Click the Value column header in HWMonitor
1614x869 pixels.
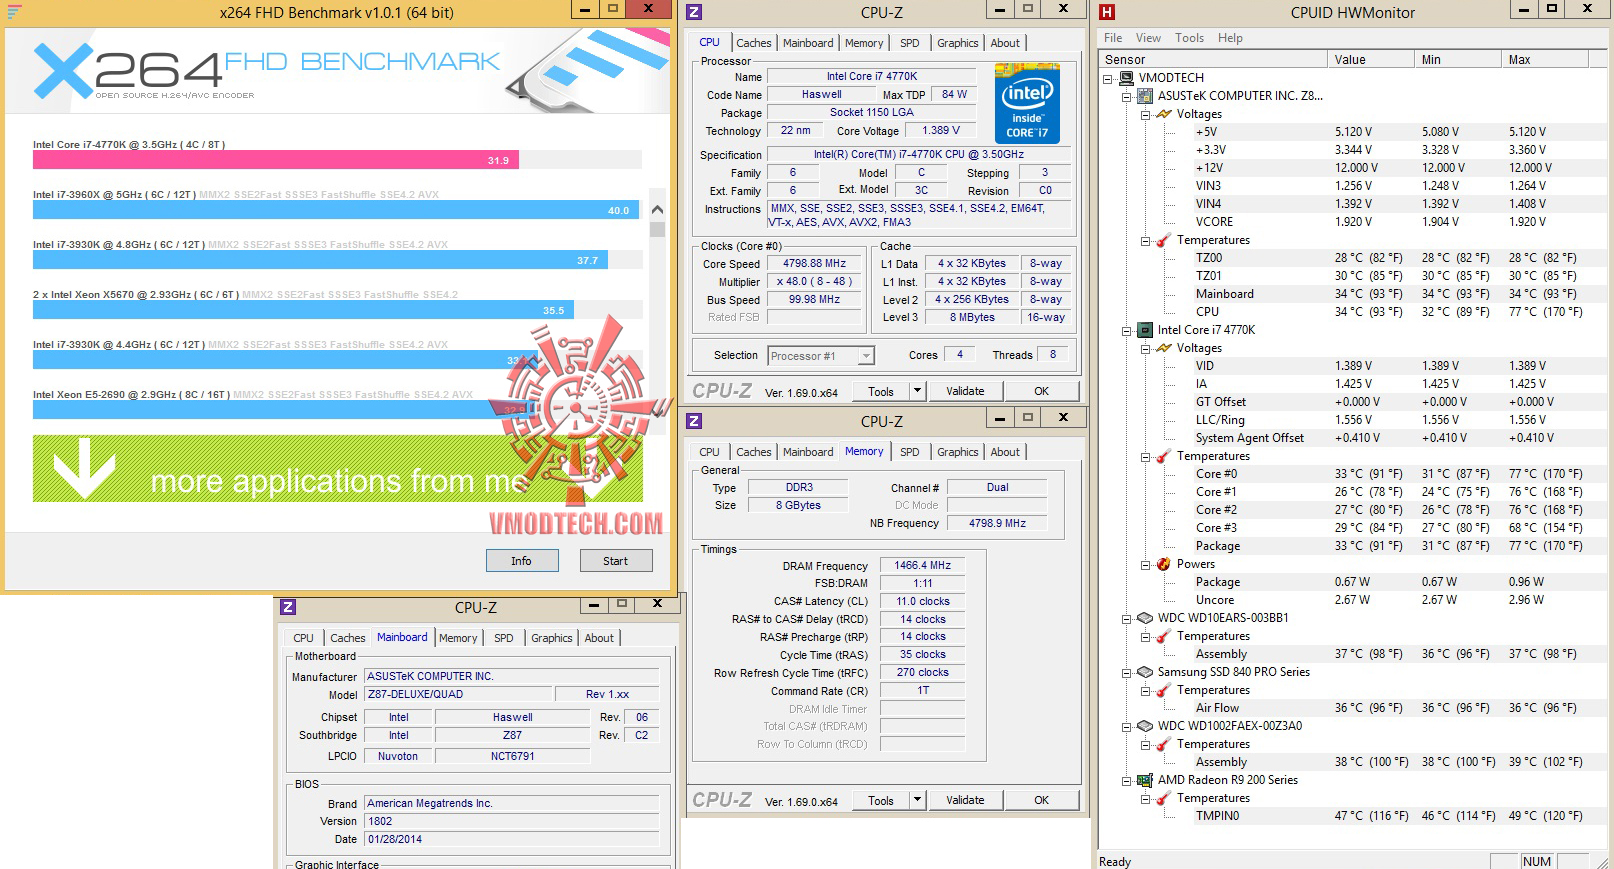1371,60
